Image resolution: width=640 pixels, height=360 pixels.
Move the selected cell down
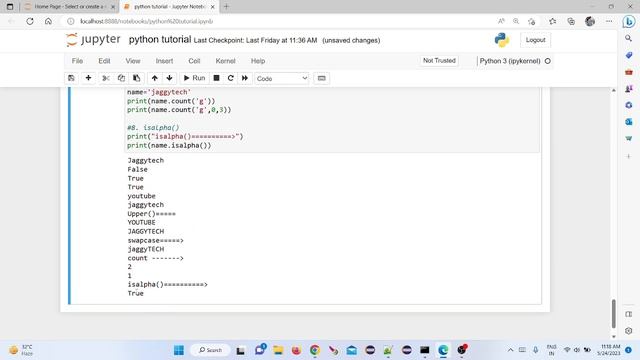(169, 78)
